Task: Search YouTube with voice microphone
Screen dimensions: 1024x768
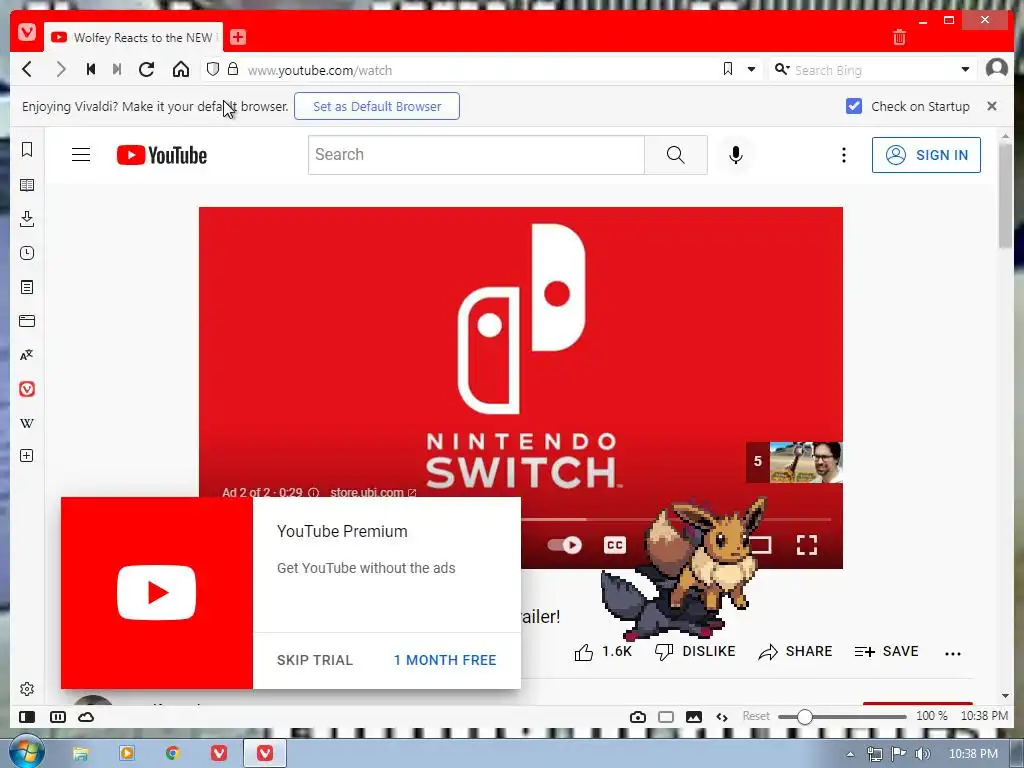Action: click(x=735, y=155)
